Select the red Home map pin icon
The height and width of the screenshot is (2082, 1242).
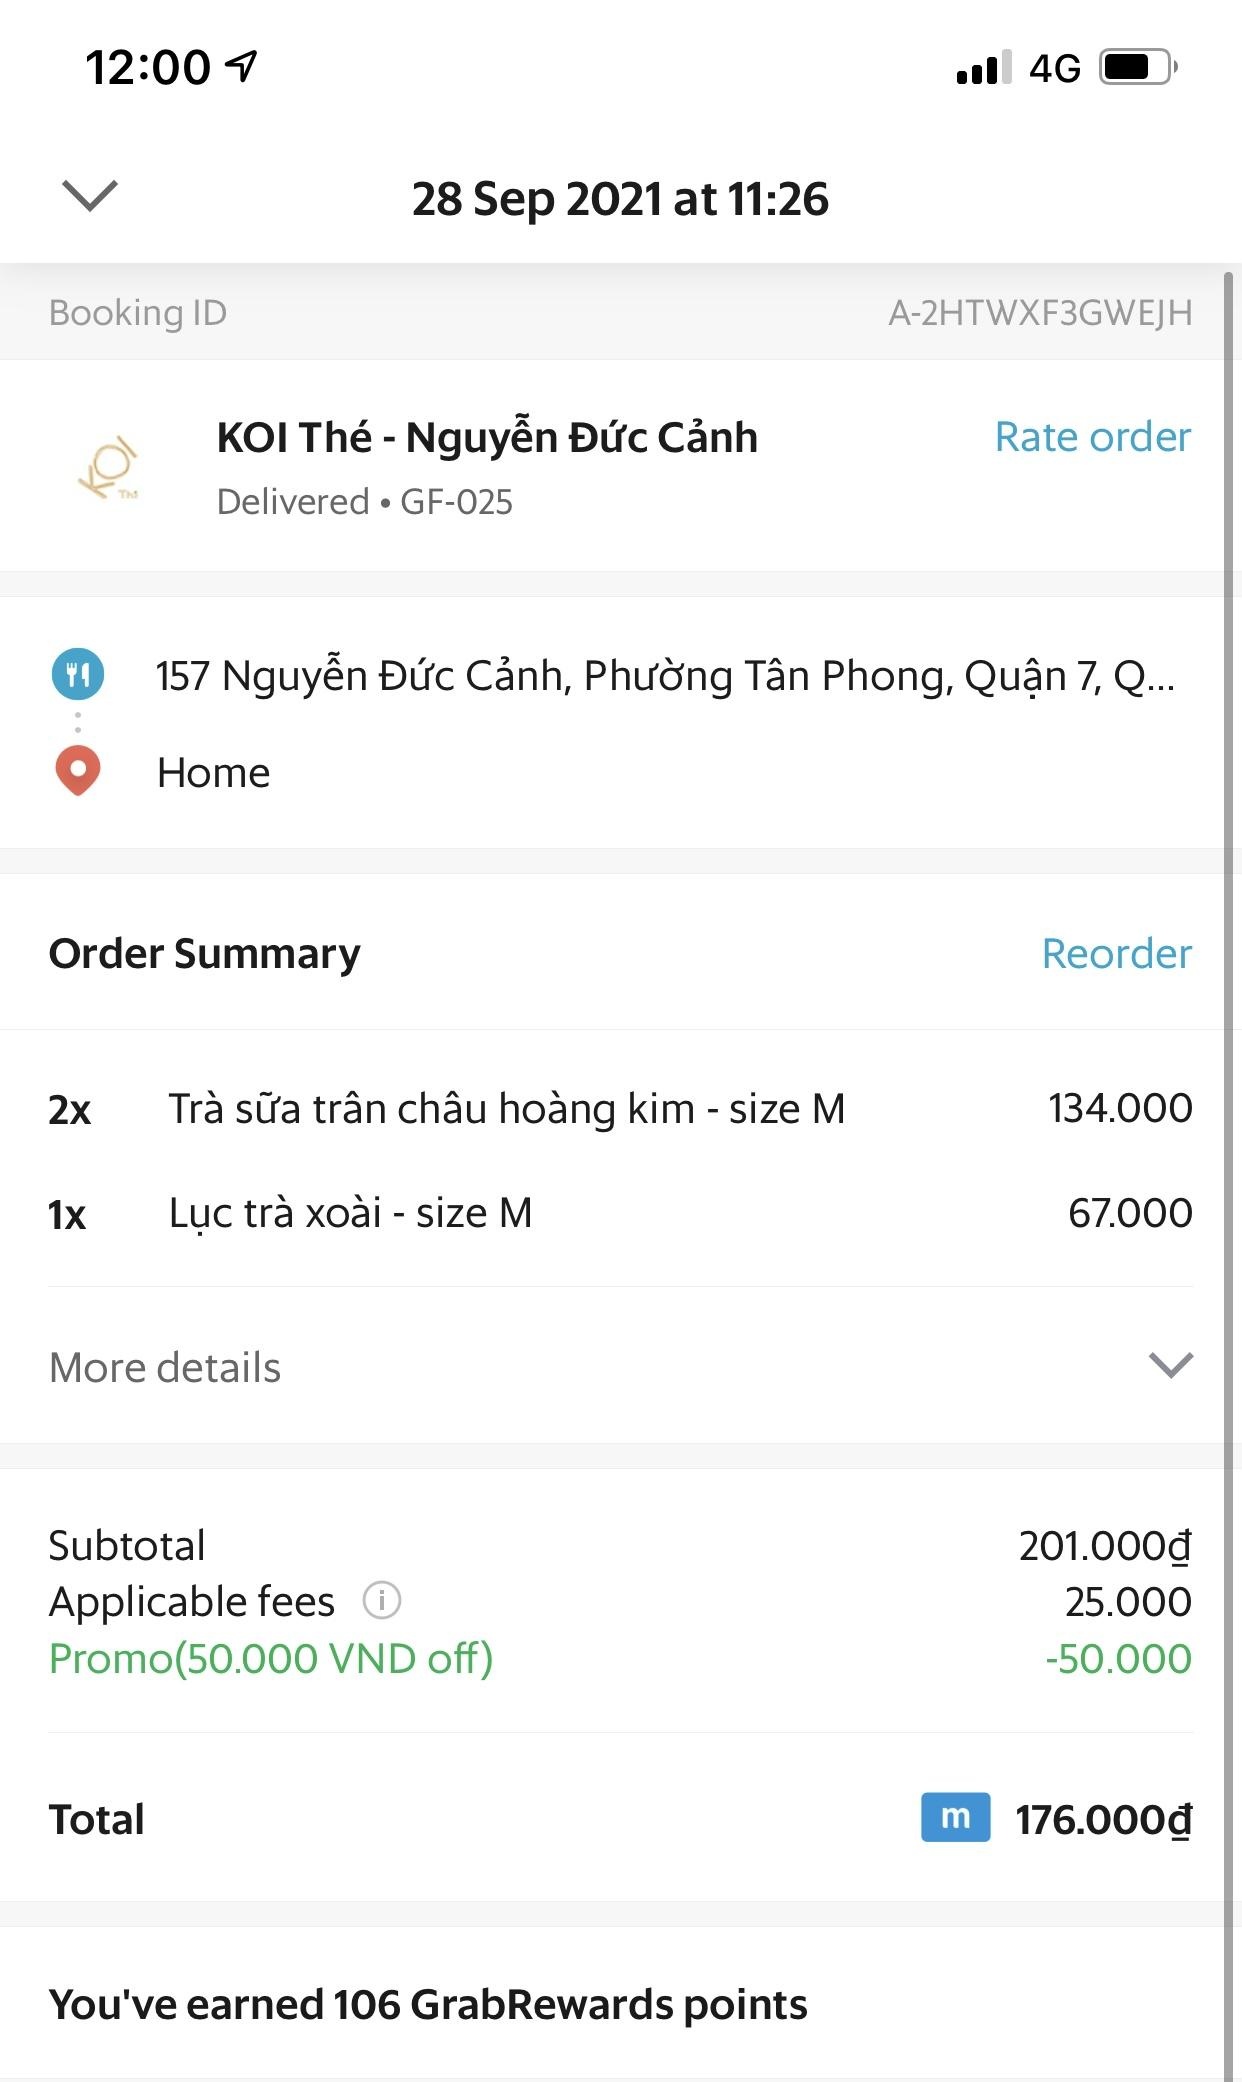(x=77, y=771)
